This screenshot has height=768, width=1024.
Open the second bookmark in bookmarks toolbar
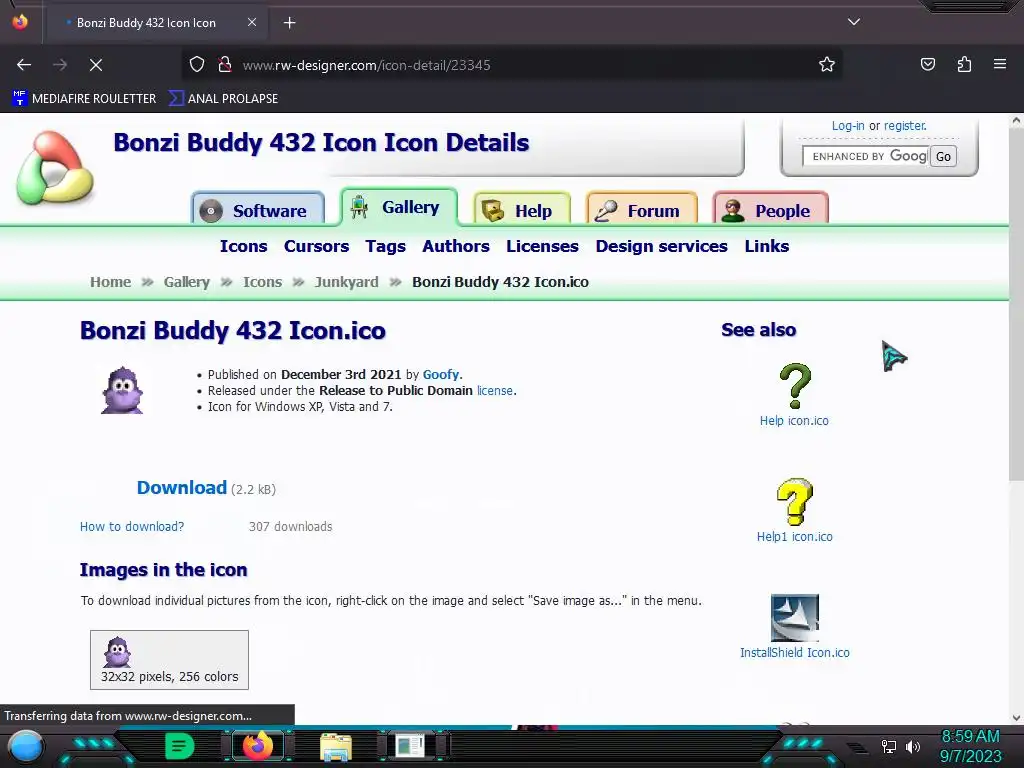point(223,99)
